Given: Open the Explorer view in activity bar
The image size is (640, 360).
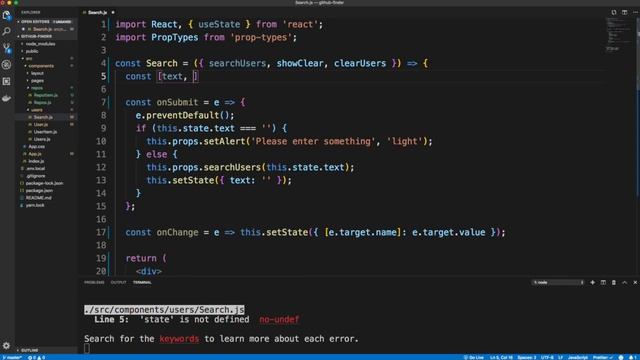Looking at the screenshot, I should pos(7,16).
